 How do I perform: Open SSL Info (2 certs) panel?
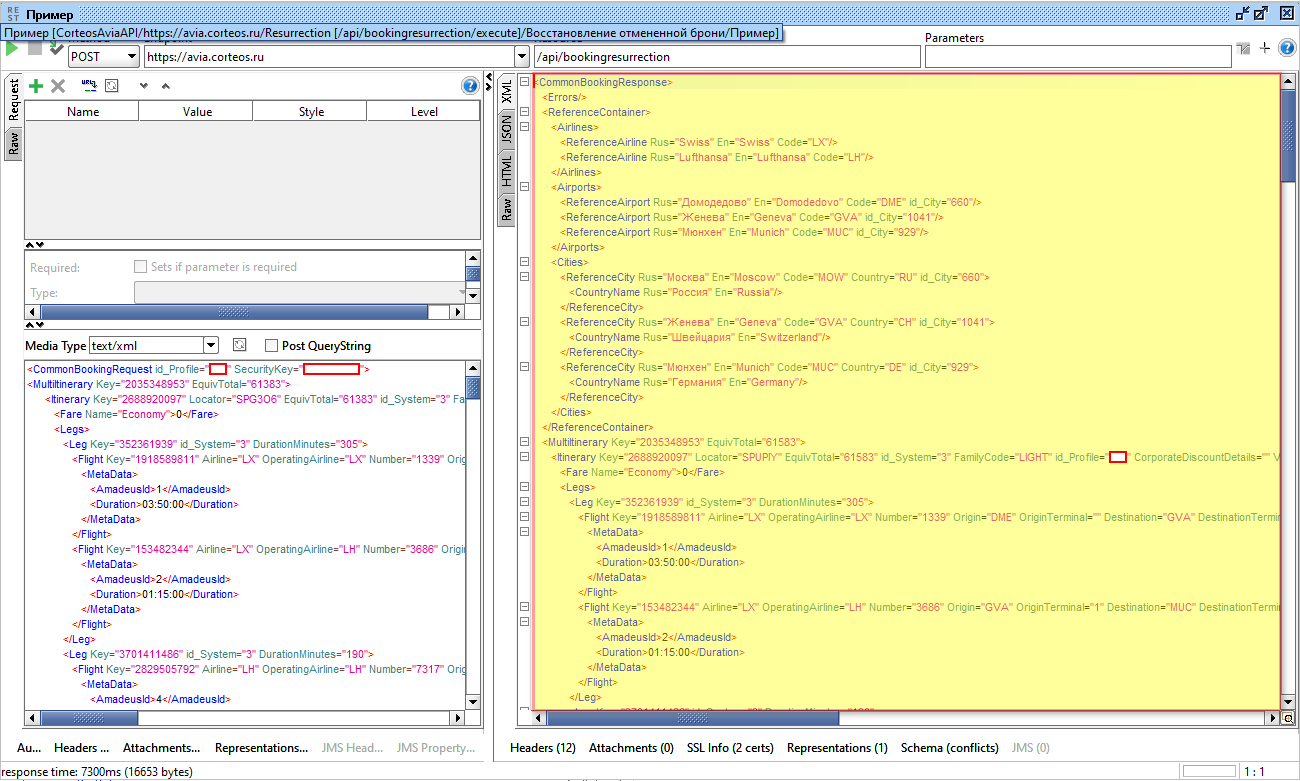coord(730,748)
